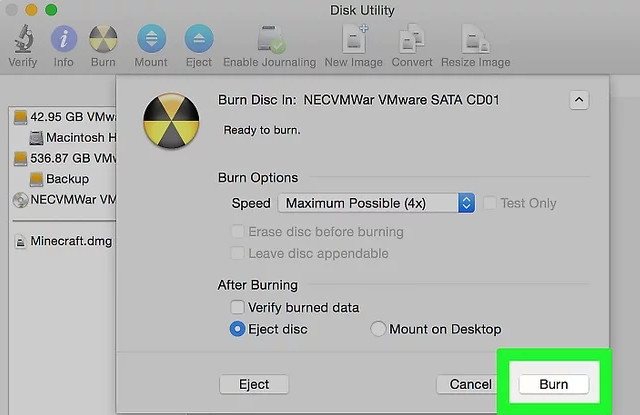Select the Macintosh HD volume
Screen dimensions: 640x415
73,138
